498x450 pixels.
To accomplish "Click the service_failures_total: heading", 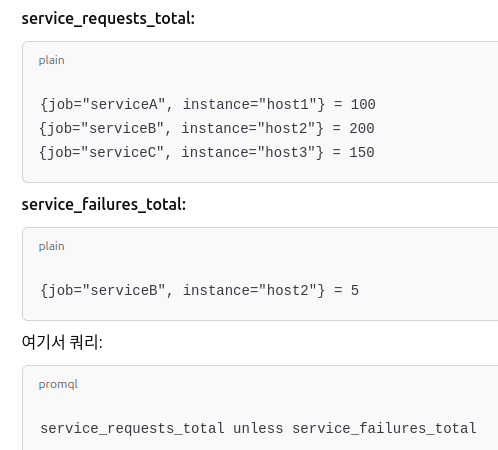I will 104,204.
